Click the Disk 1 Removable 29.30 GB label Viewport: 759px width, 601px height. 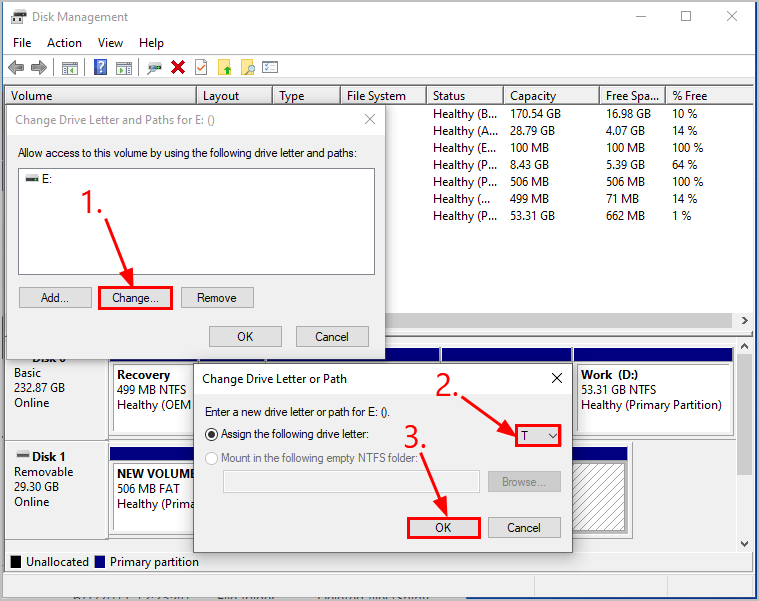(x=55, y=489)
